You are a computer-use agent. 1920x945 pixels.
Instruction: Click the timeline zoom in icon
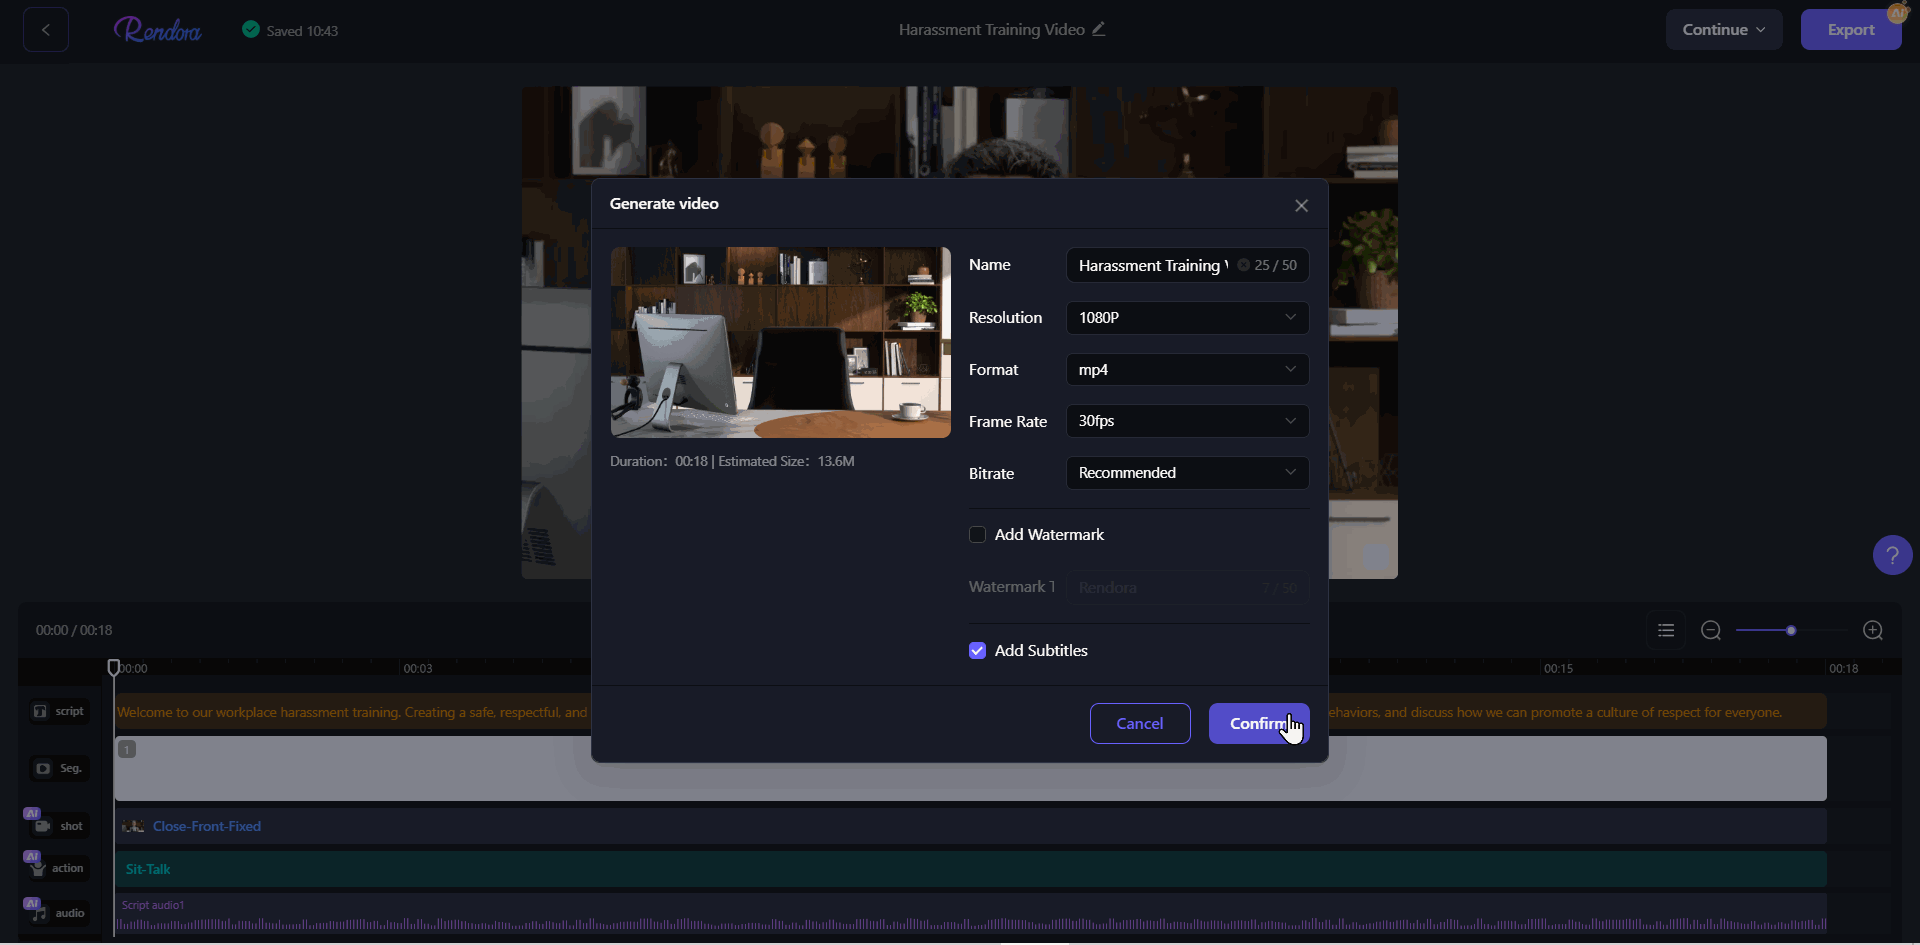pyautogui.click(x=1873, y=630)
